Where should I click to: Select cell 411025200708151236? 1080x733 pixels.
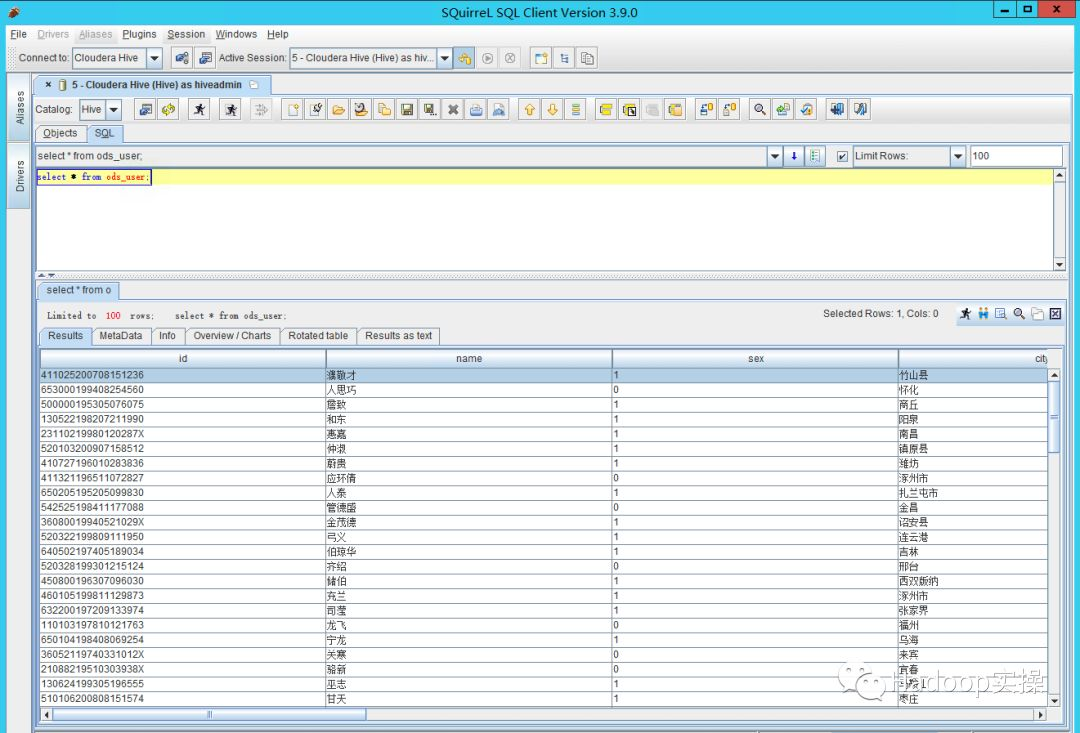click(x=183, y=375)
